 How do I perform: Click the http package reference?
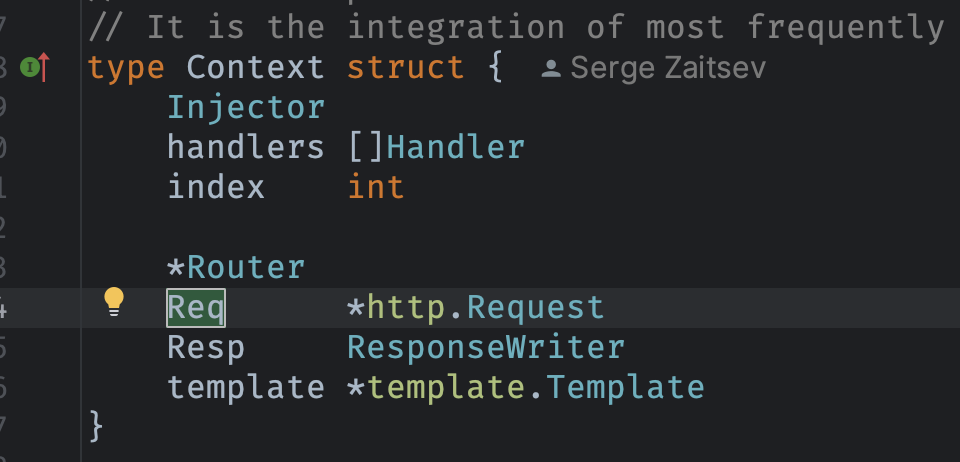click(406, 308)
